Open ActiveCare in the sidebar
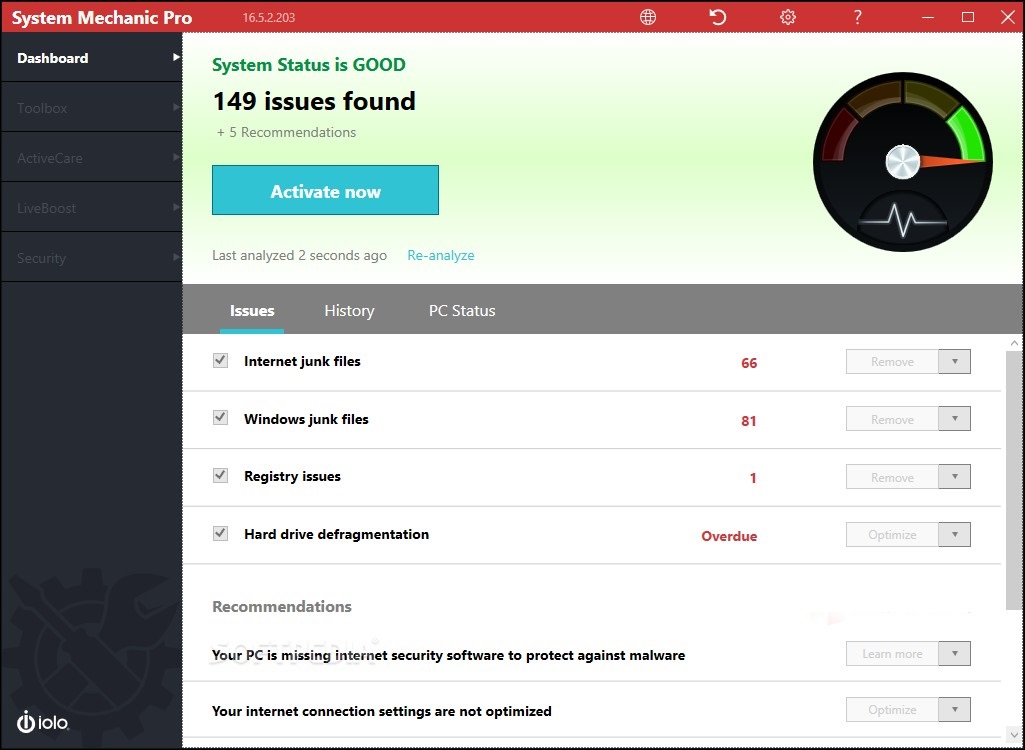Viewport: 1025px width, 750px height. [x=92, y=157]
